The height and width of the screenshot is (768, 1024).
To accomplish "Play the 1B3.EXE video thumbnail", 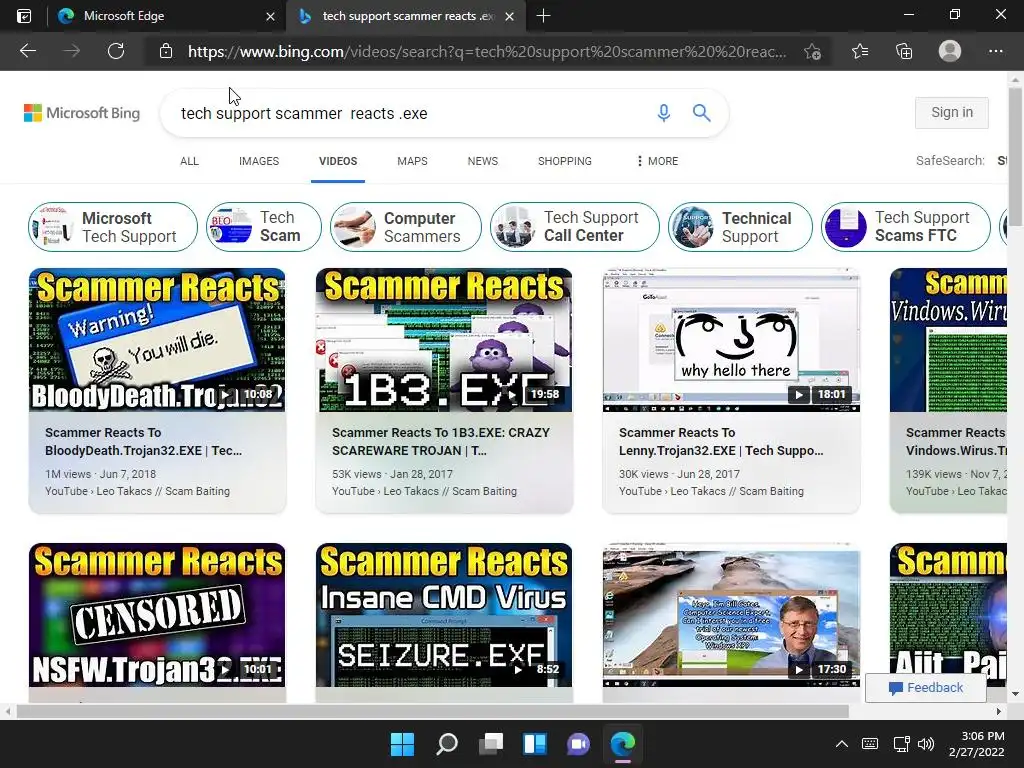I will pos(444,340).
